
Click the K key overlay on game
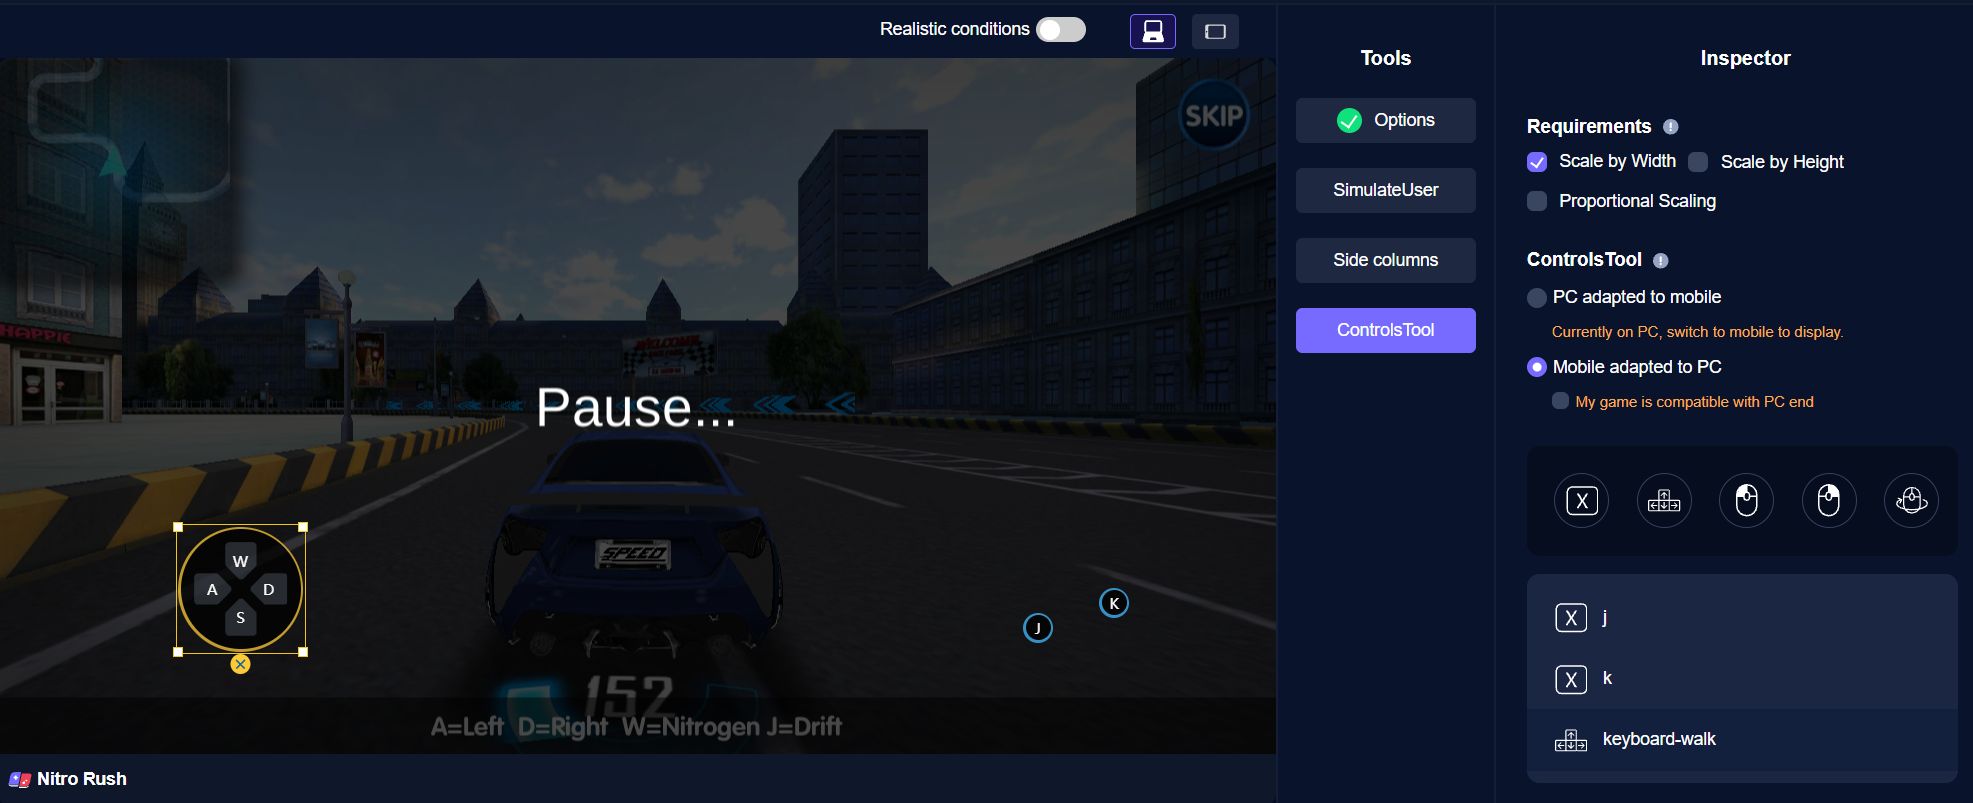click(x=1114, y=603)
